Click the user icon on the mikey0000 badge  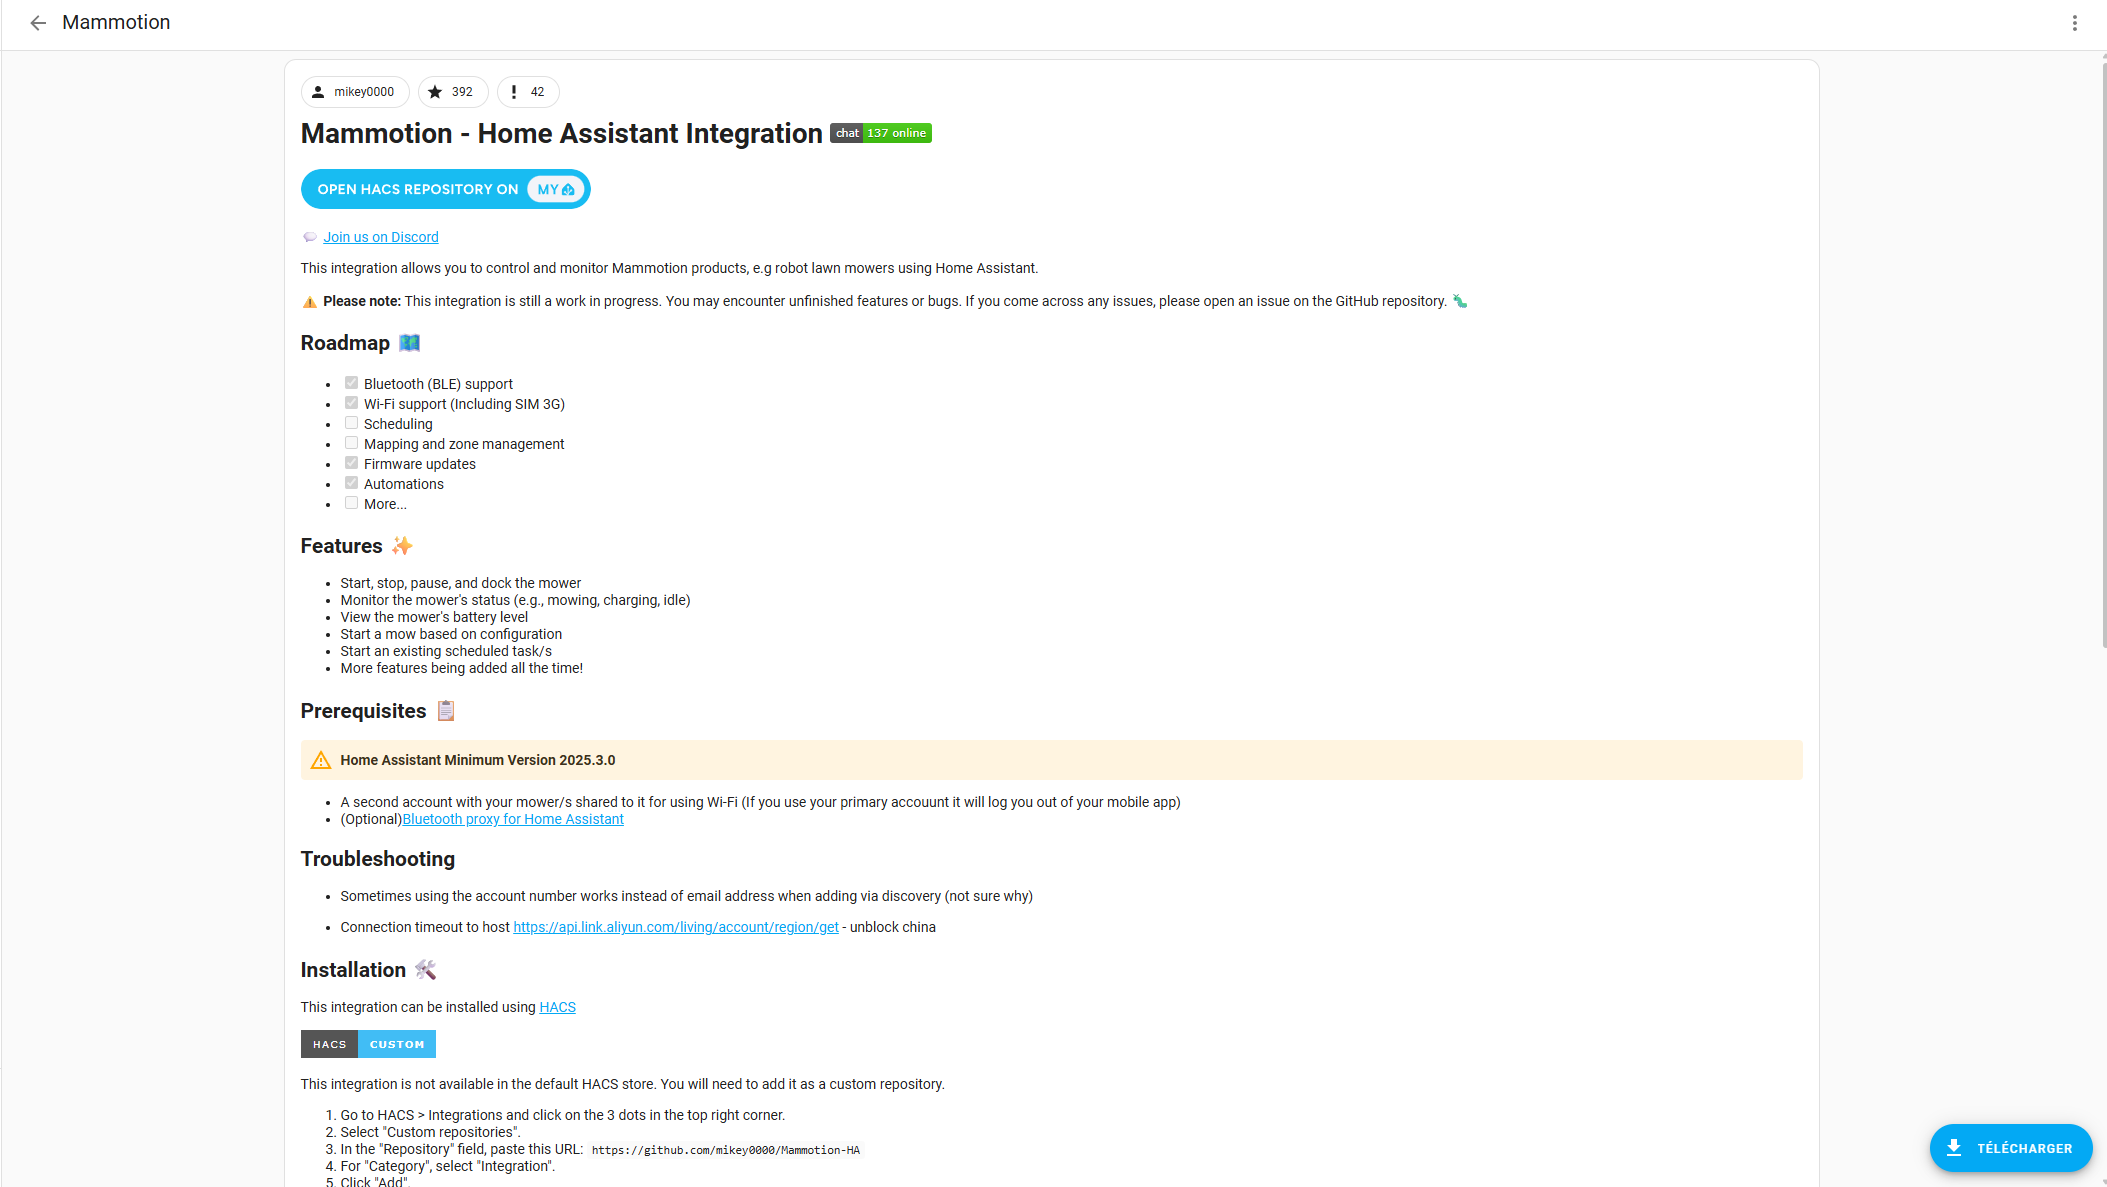(x=318, y=91)
